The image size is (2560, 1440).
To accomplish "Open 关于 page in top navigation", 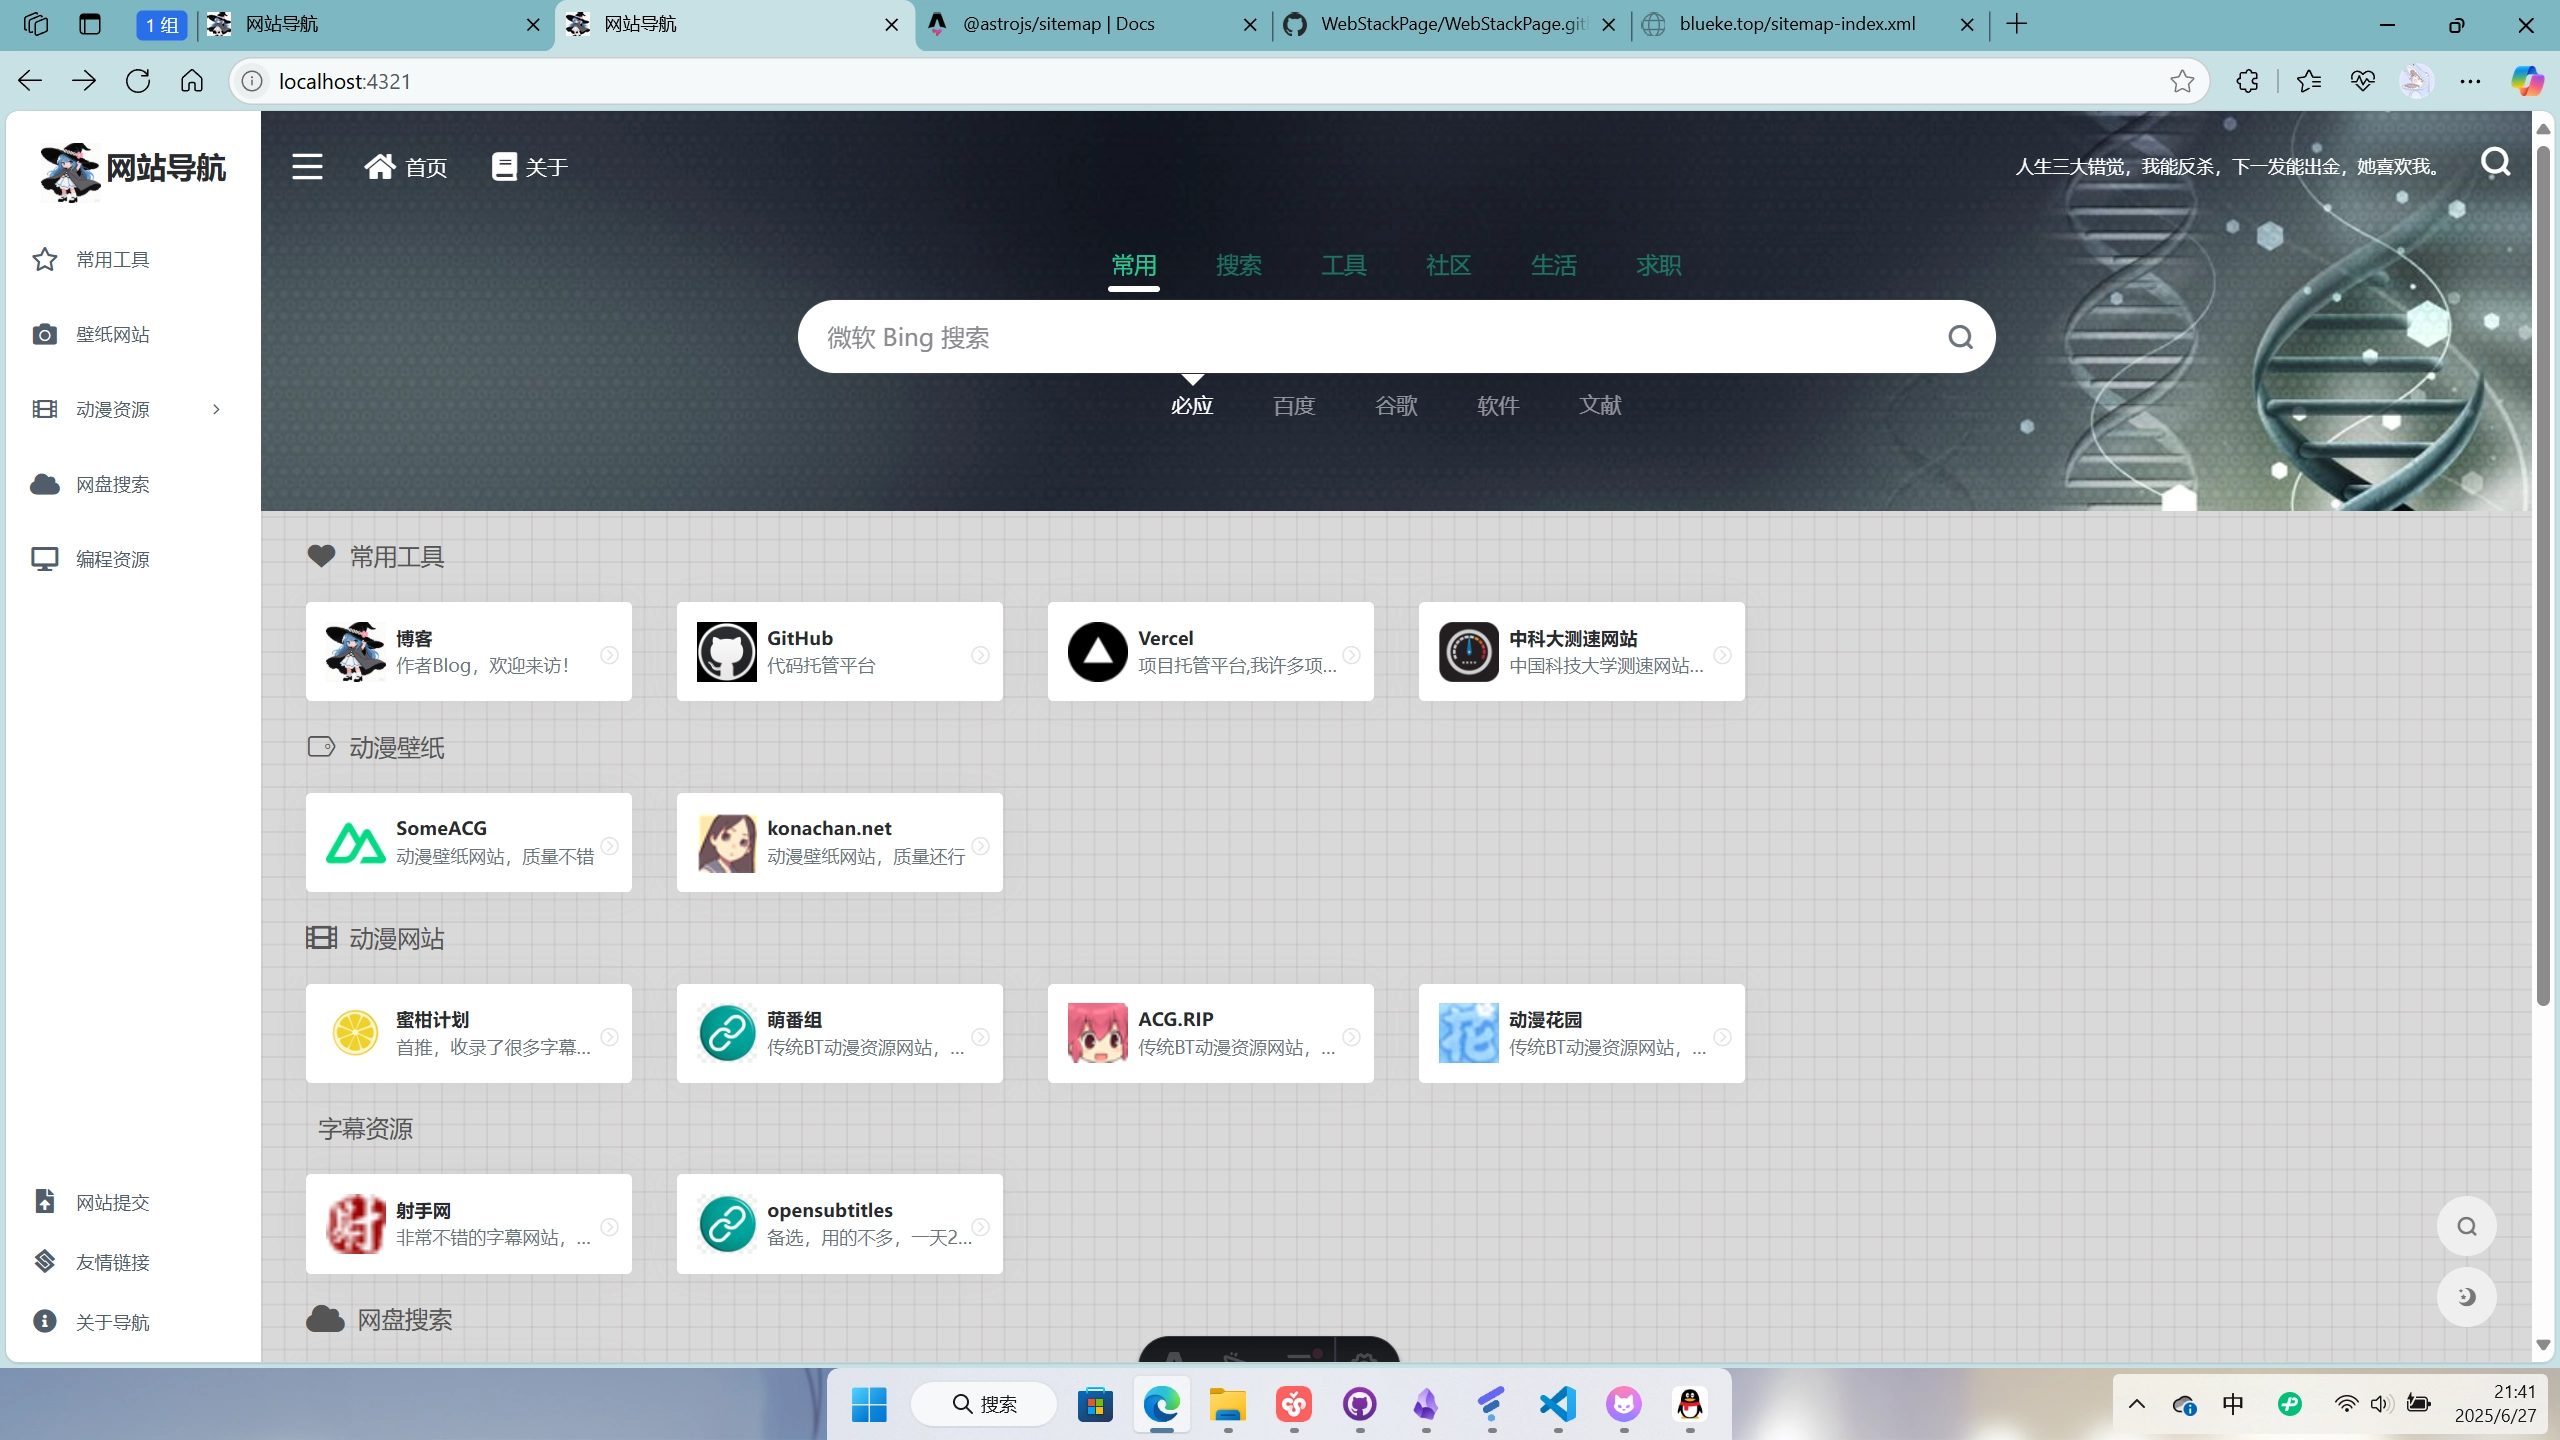I will 530,167.
